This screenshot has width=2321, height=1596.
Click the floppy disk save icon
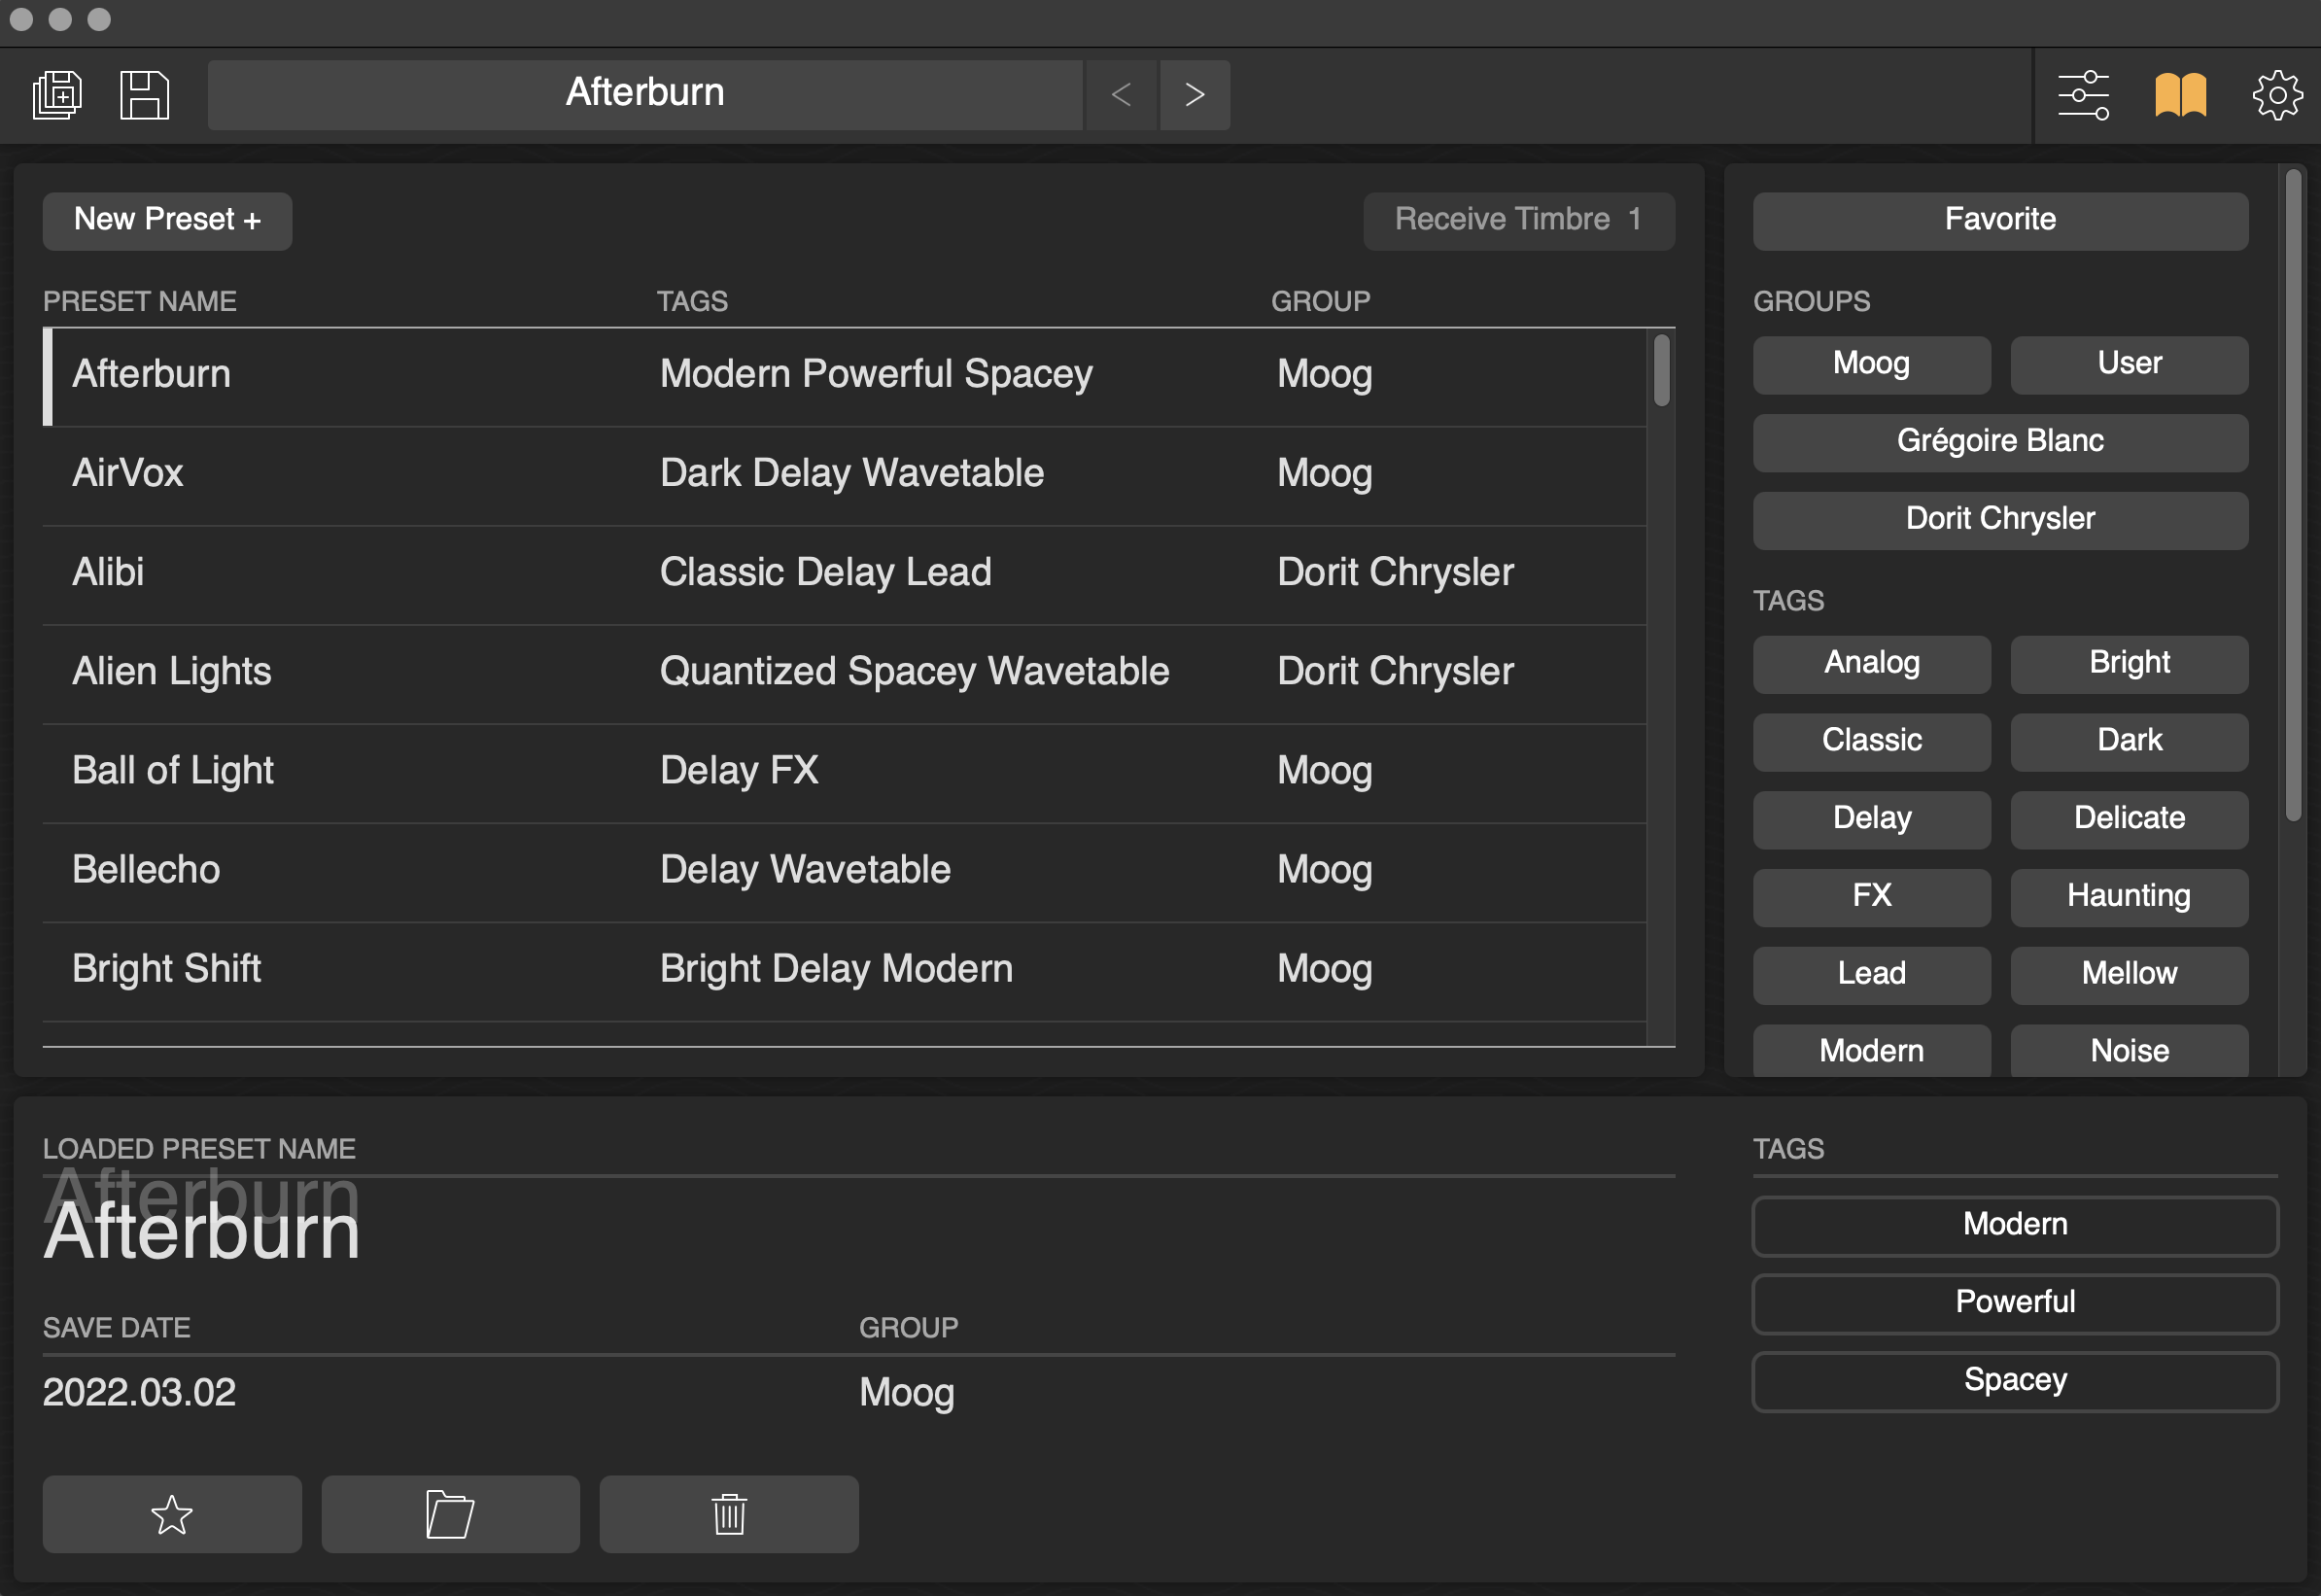coord(144,95)
